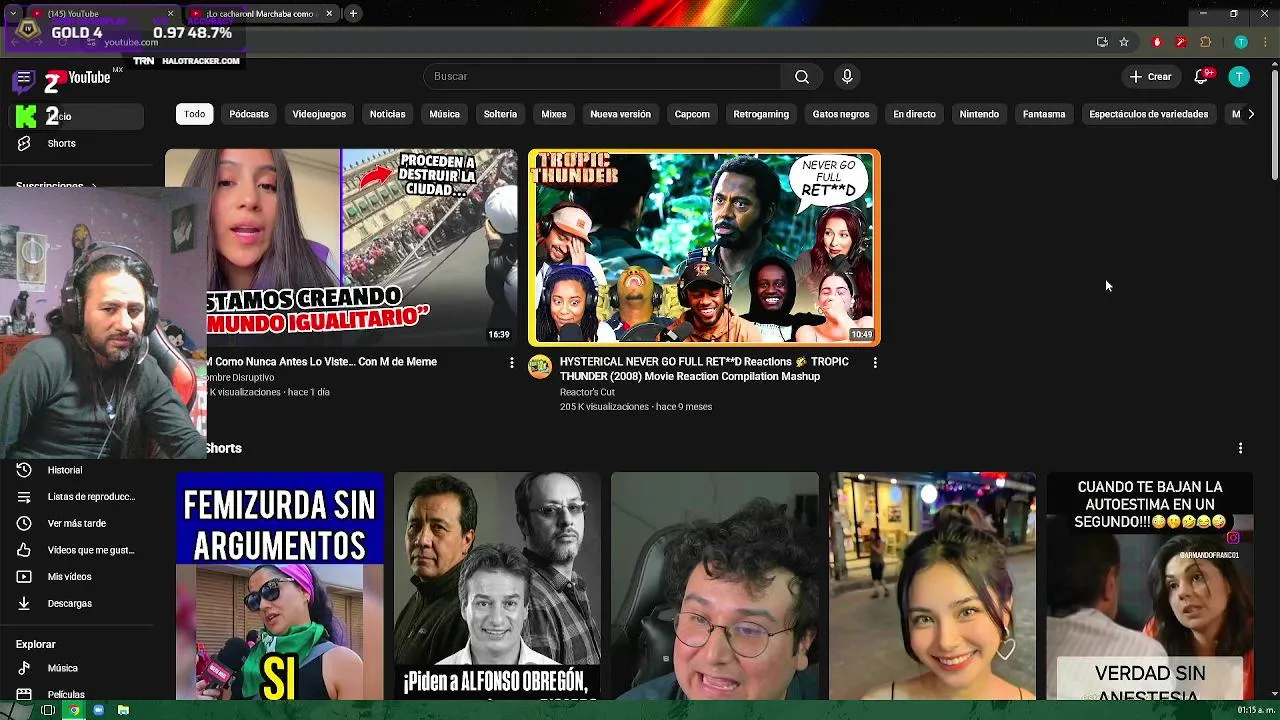The width and height of the screenshot is (1280, 720).
Task: Open the Chrome profile avatar
Action: (1241, 42)
